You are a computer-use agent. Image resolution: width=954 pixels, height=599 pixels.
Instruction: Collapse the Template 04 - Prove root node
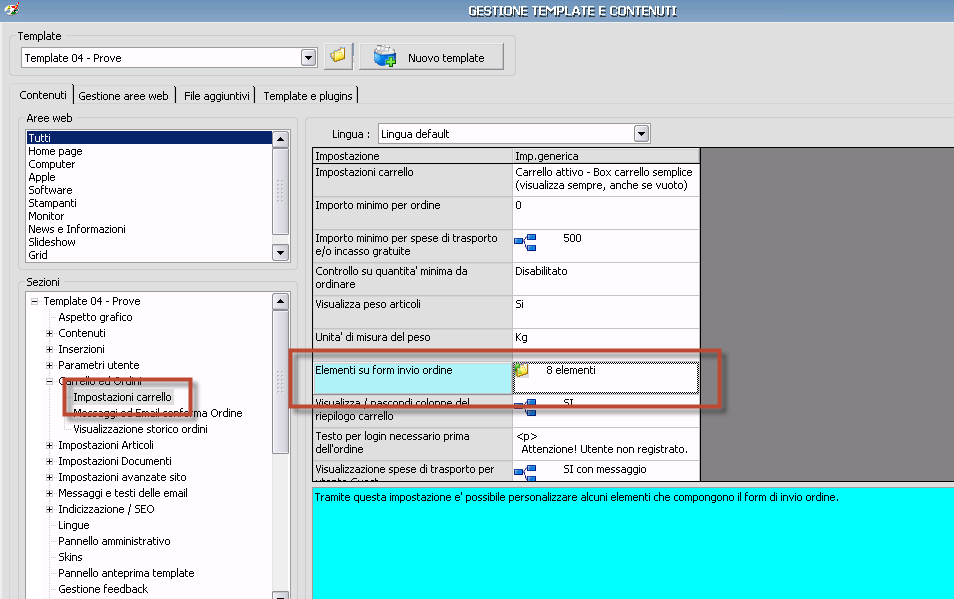coord(35,301)
